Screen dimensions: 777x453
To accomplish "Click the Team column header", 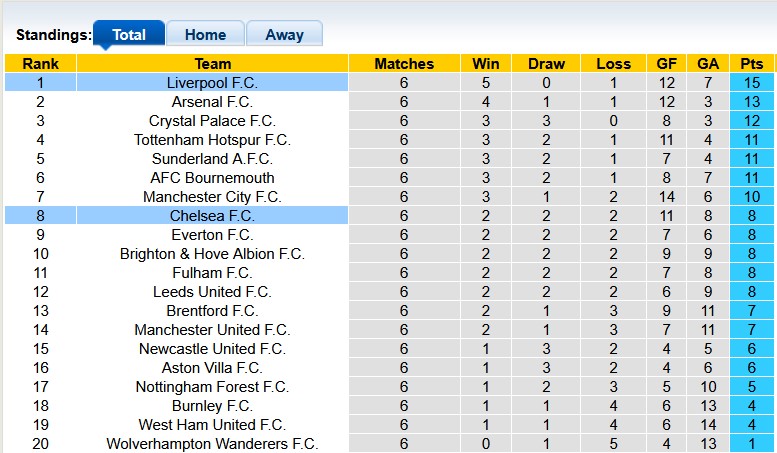I will pos(212,64).
